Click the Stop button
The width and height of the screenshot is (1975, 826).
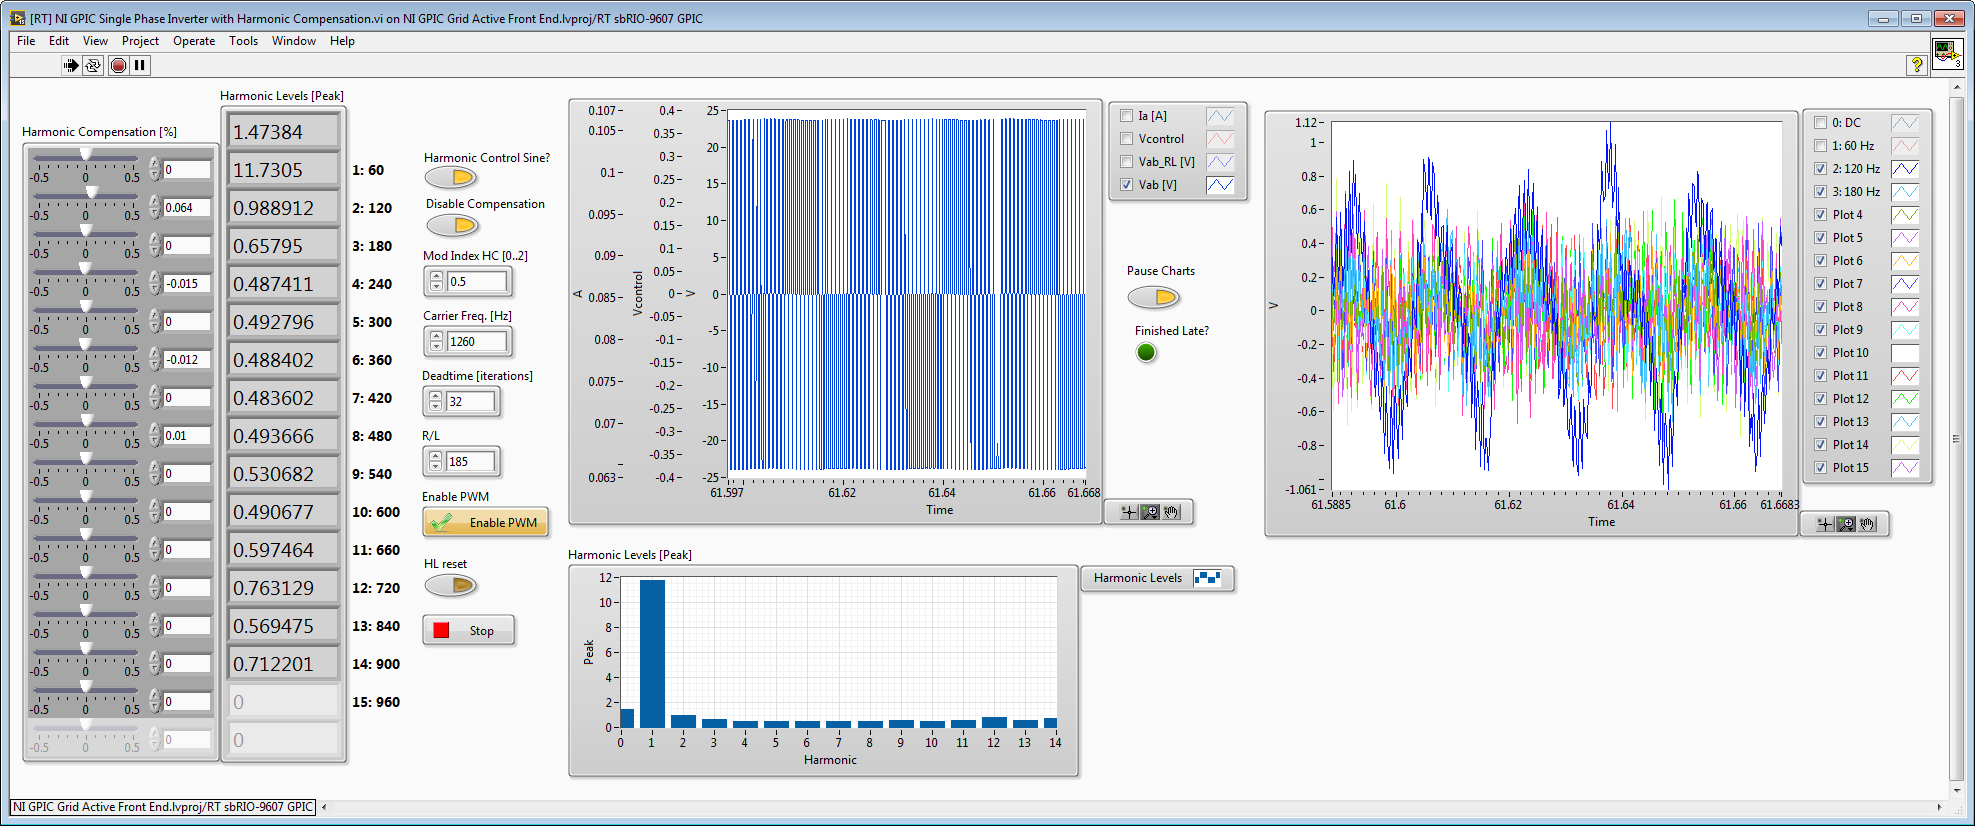point(468,631)
